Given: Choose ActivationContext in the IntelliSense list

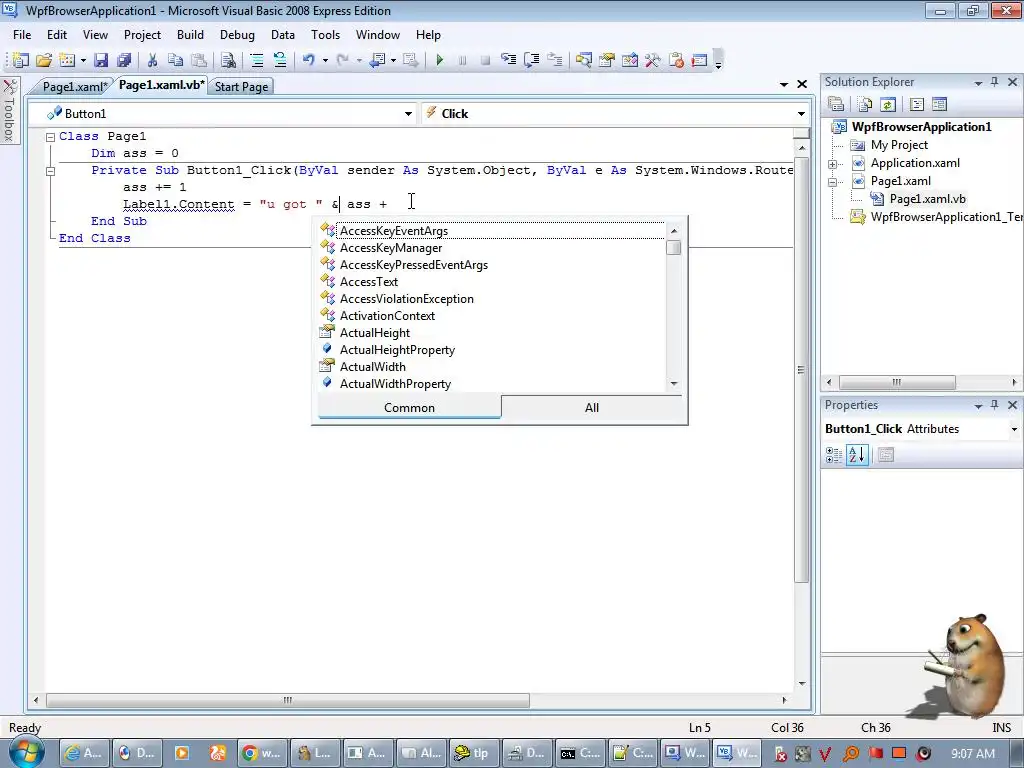Looking at the screenshot, I should coord(387,315).
